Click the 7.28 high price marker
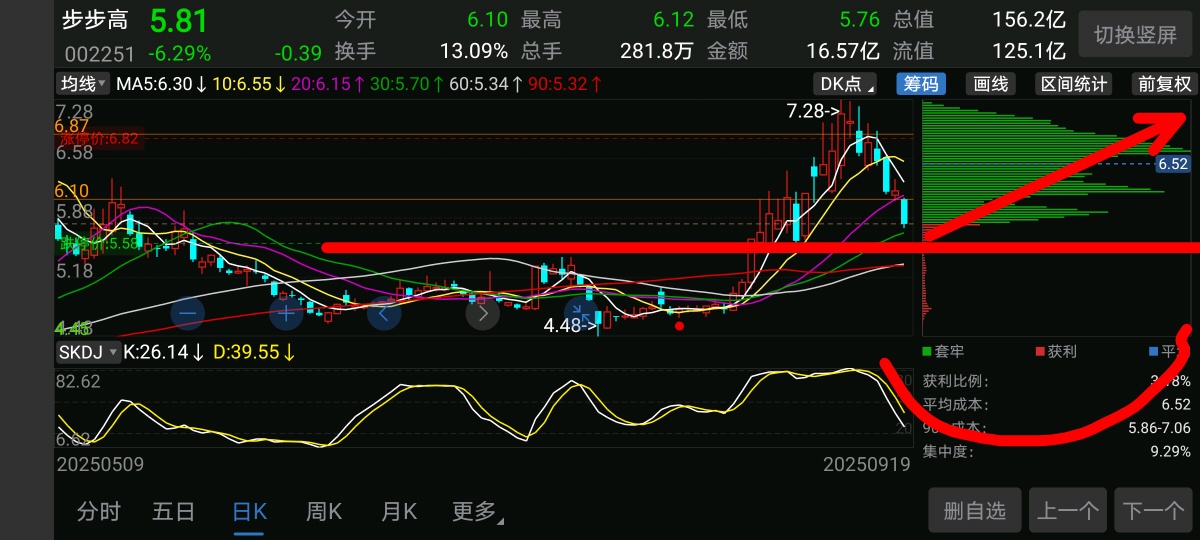This screenshot has height=540, width=1200. pyautogui.click(x=811, y=111)
